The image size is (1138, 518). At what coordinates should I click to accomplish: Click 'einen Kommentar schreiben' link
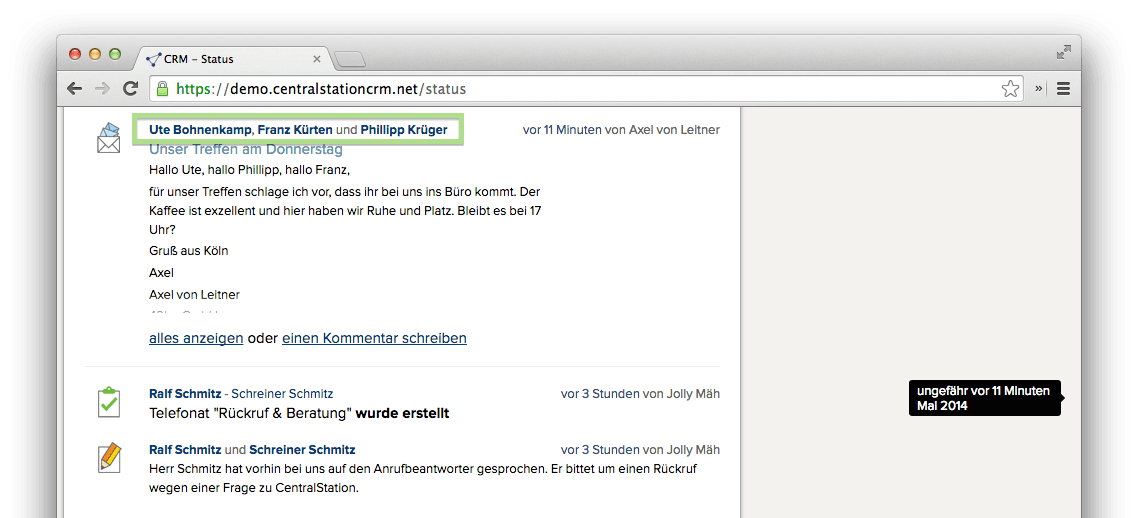[374, 338]
